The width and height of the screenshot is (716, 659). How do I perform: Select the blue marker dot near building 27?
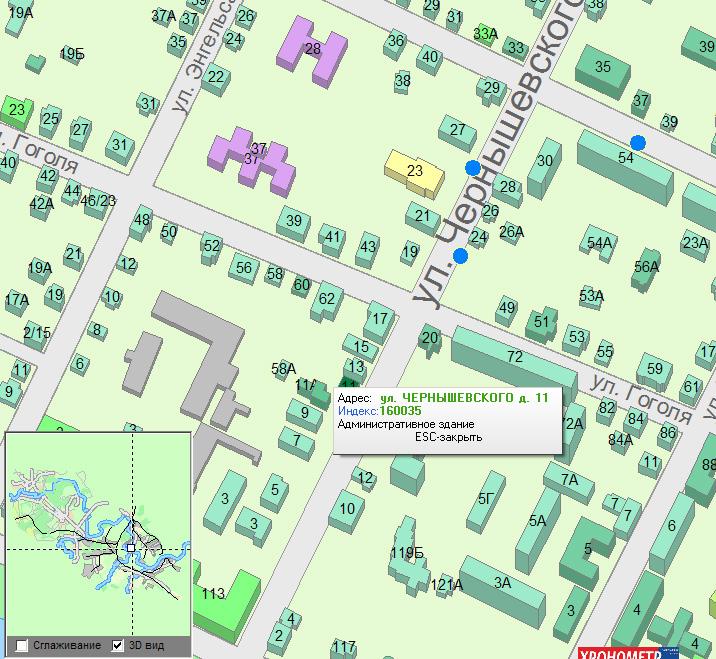[473, 168]
